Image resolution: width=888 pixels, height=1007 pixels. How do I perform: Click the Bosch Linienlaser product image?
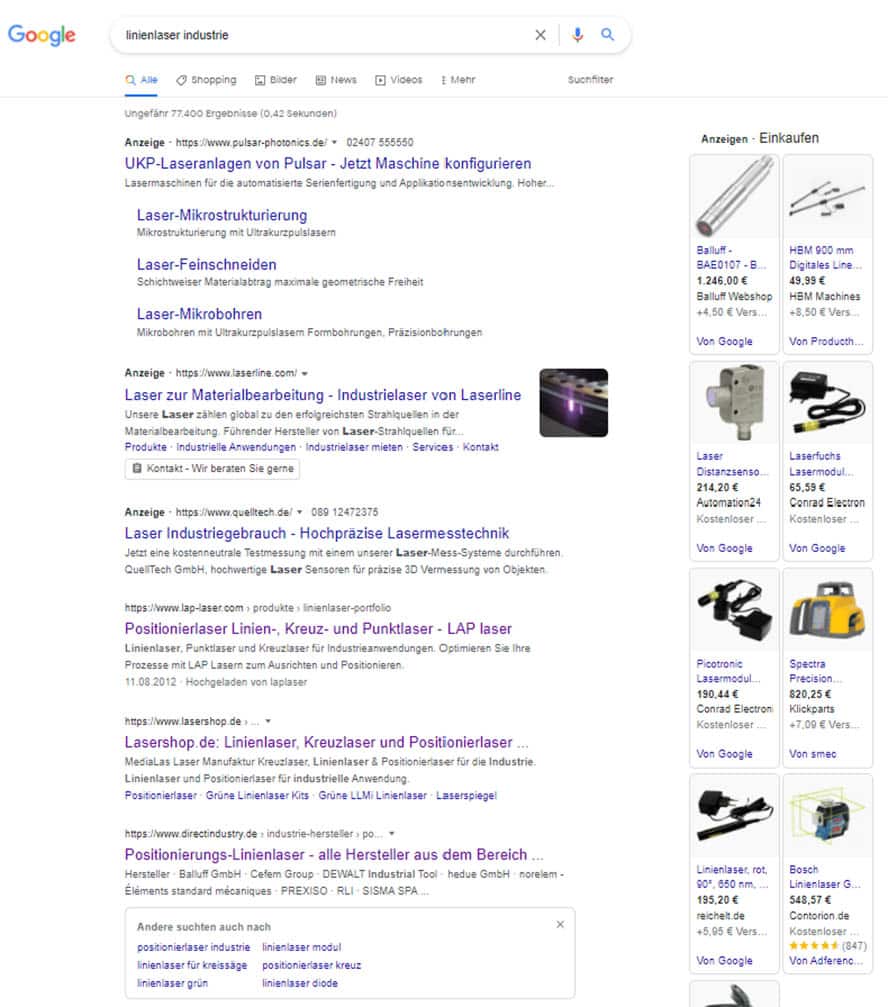click(x=828, y=816)
